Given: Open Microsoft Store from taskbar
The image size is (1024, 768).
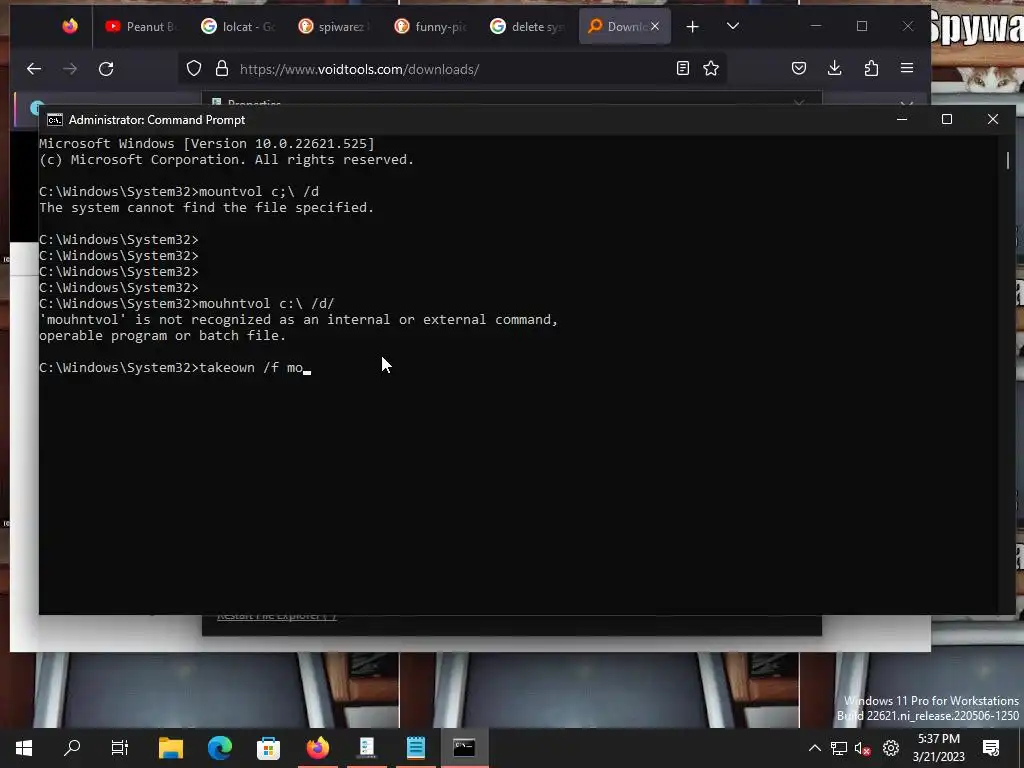Looking at the screenshot, I should [x=268, y=748].
